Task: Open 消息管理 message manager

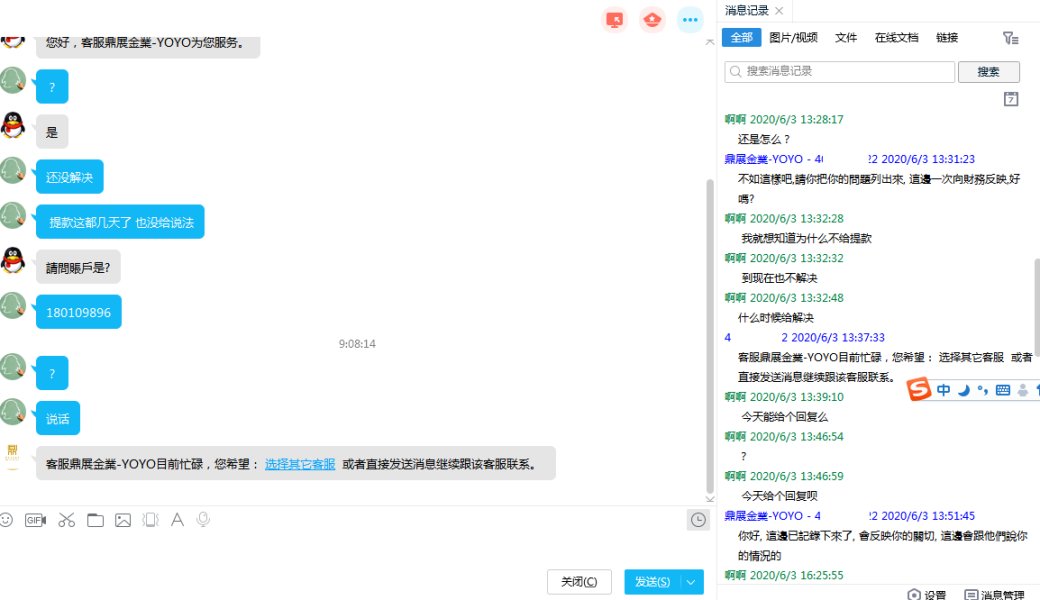Action: pos(995,595)
